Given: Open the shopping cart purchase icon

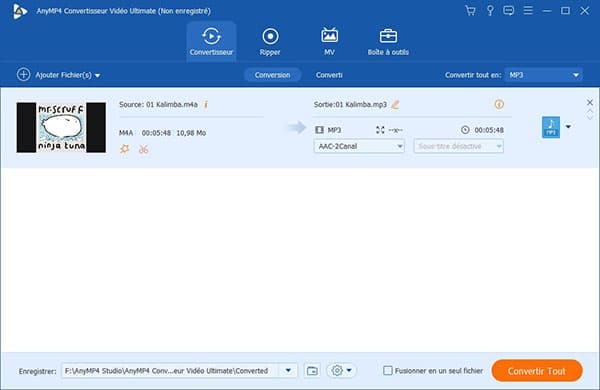Looking at the screenshot, I should tap(470, 11).
